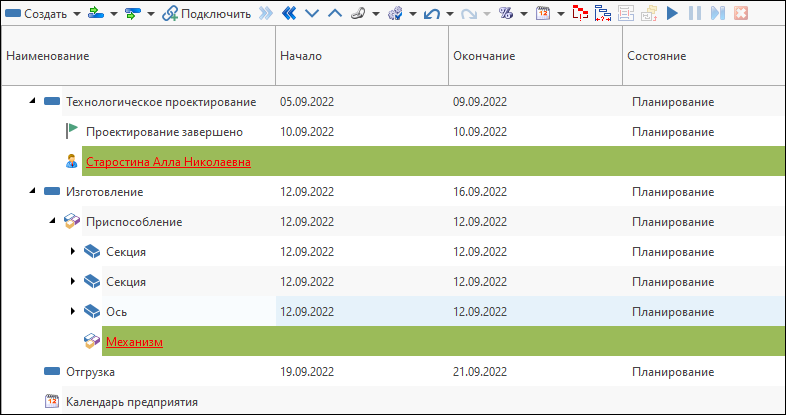
Task: Open the Создать dropdown arrow
Action: click(76, 14)
